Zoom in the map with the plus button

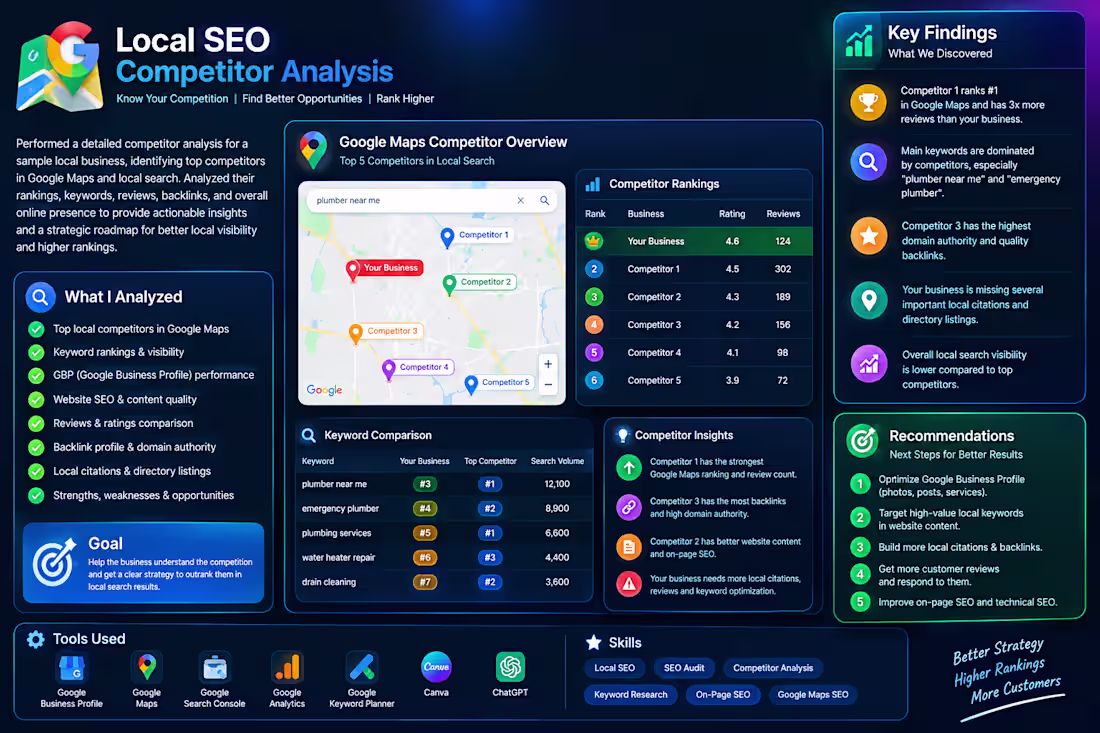coord(548,364)
